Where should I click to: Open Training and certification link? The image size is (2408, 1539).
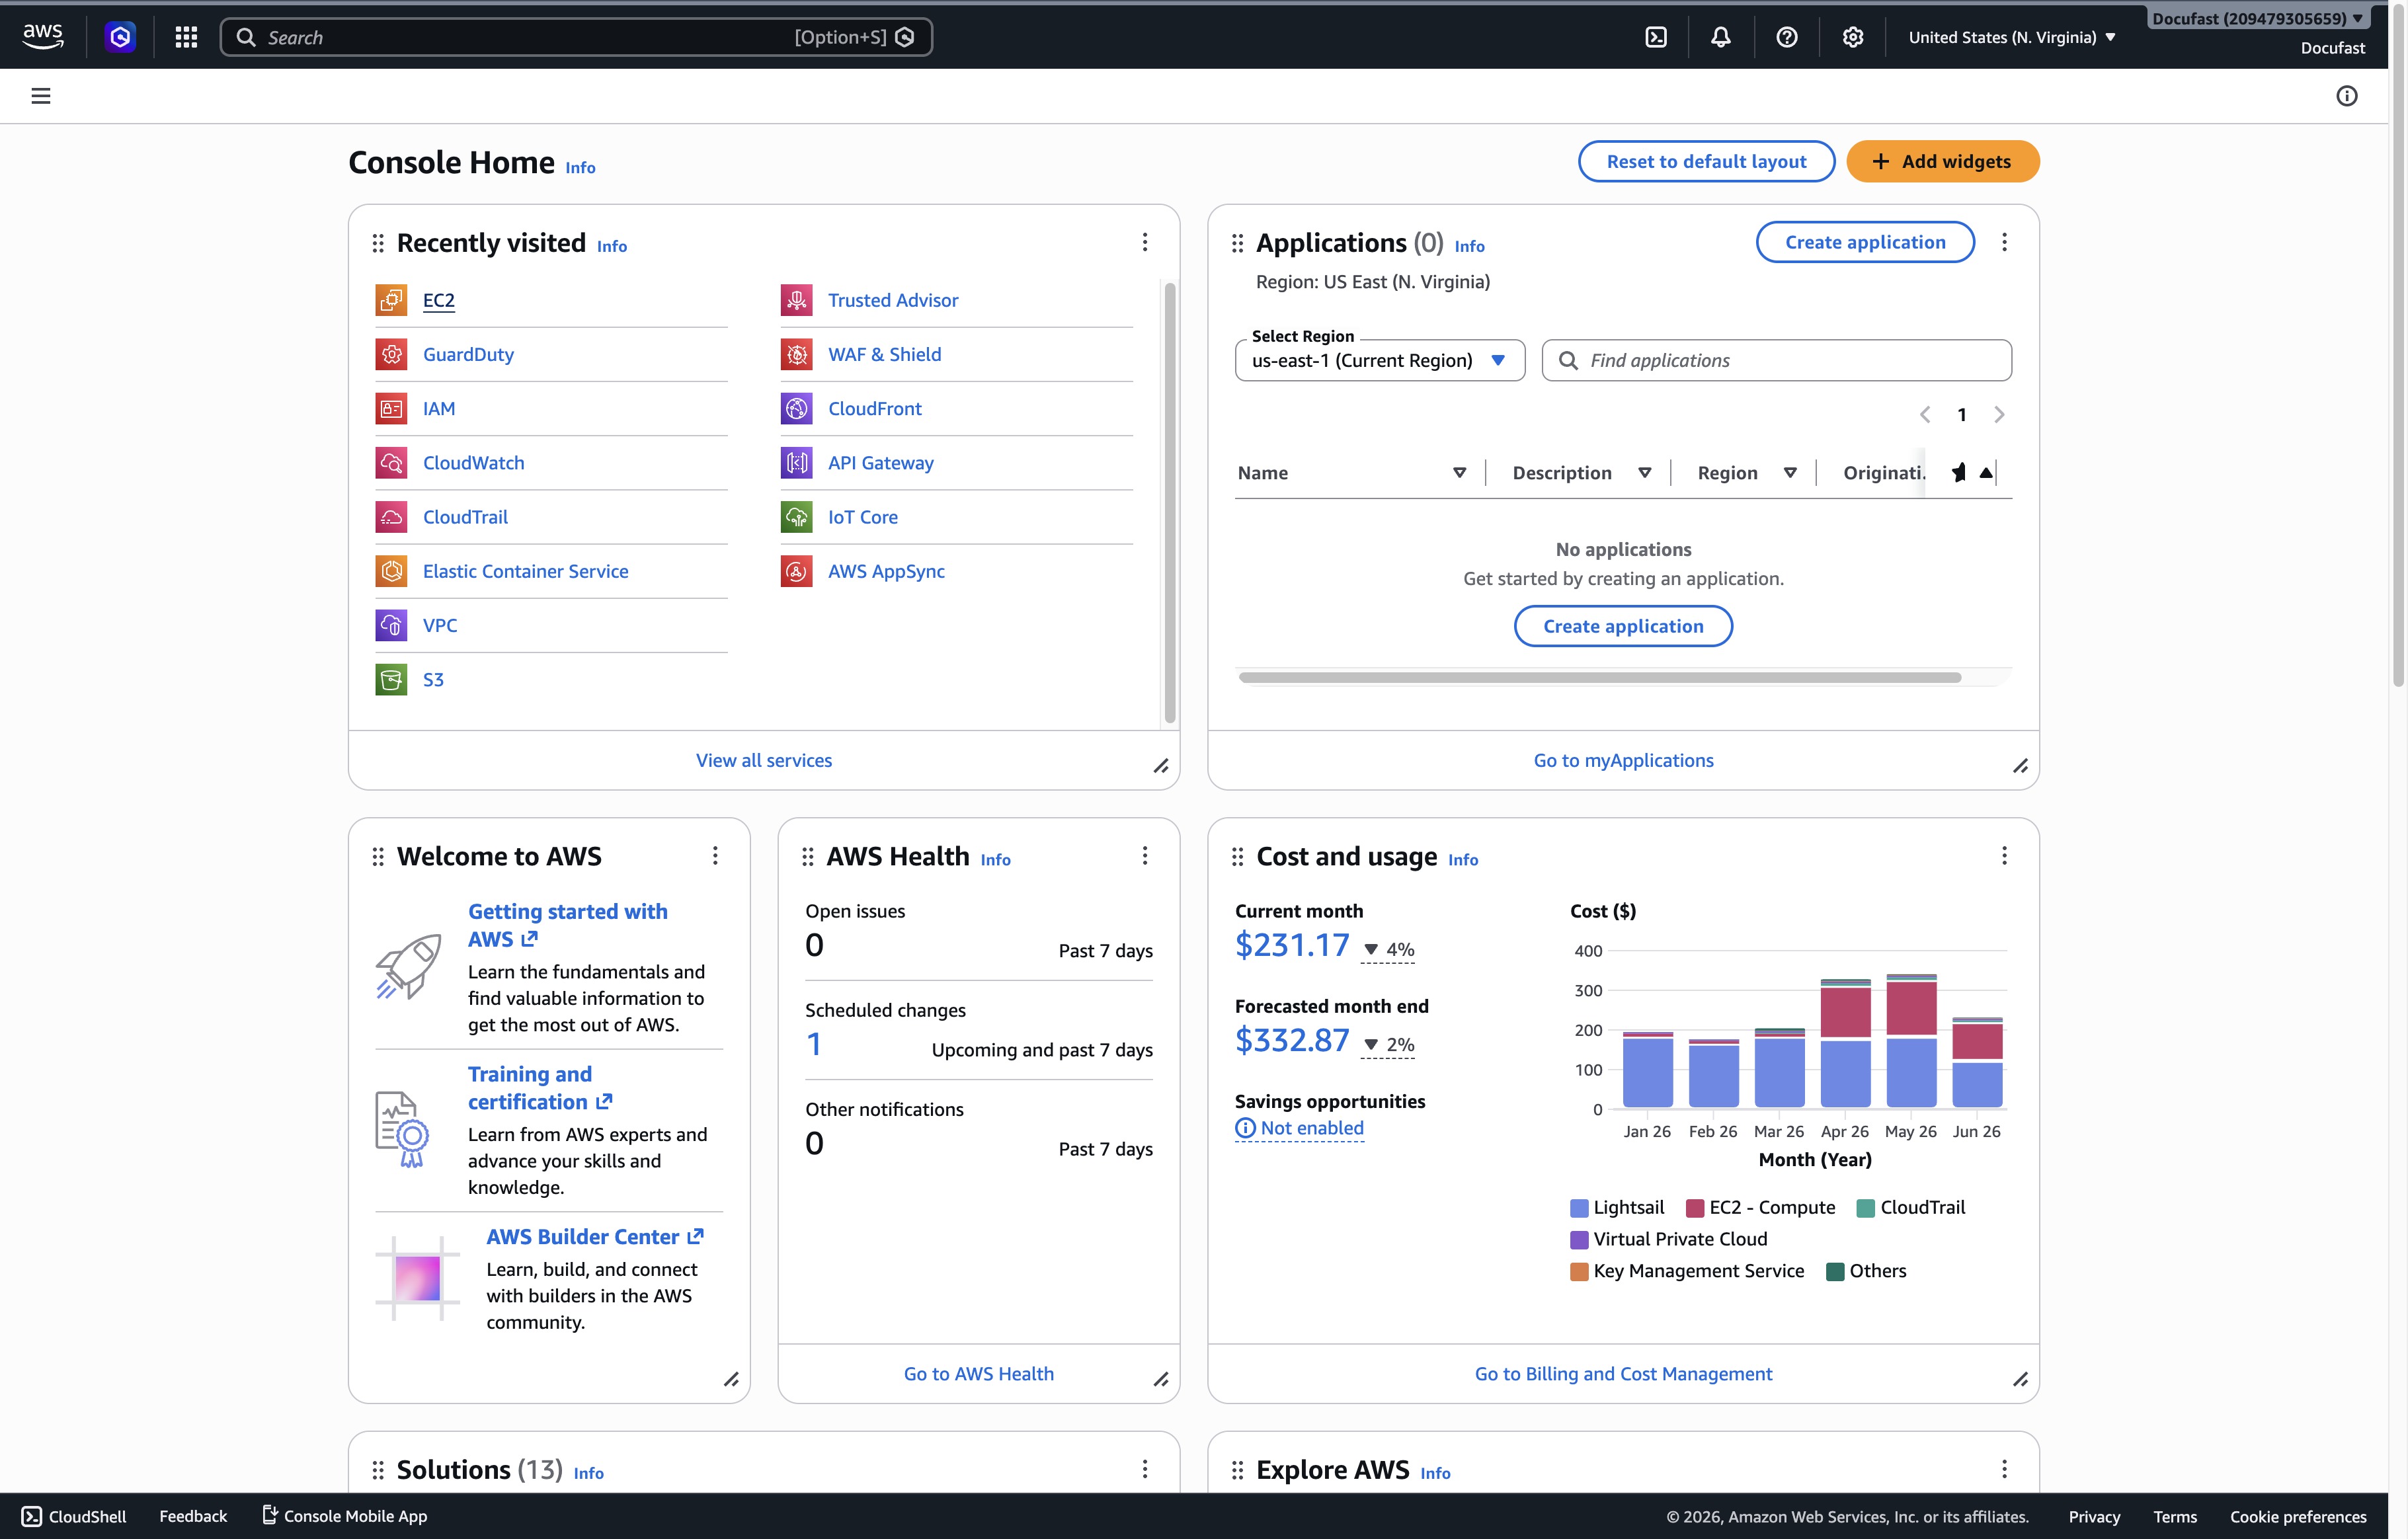540,1088
